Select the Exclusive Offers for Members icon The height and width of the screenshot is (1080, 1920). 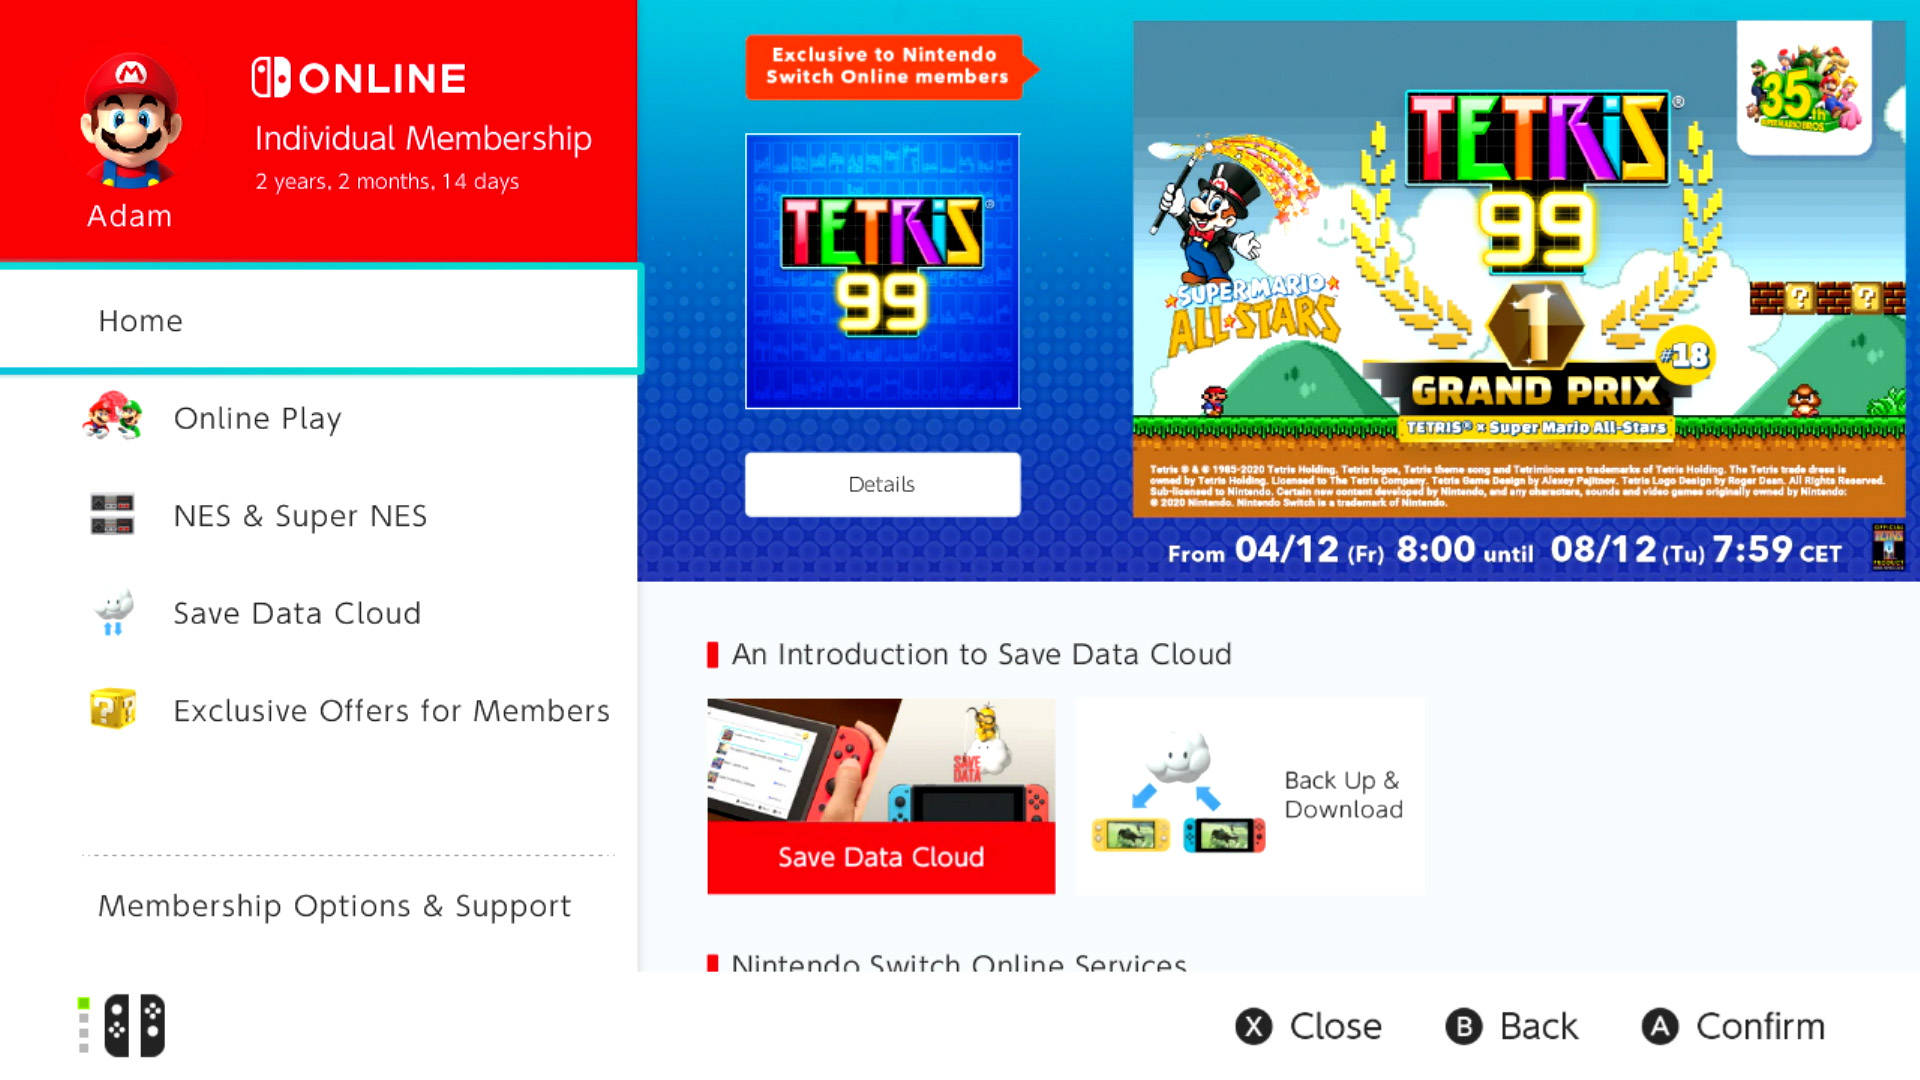point(112,711)
